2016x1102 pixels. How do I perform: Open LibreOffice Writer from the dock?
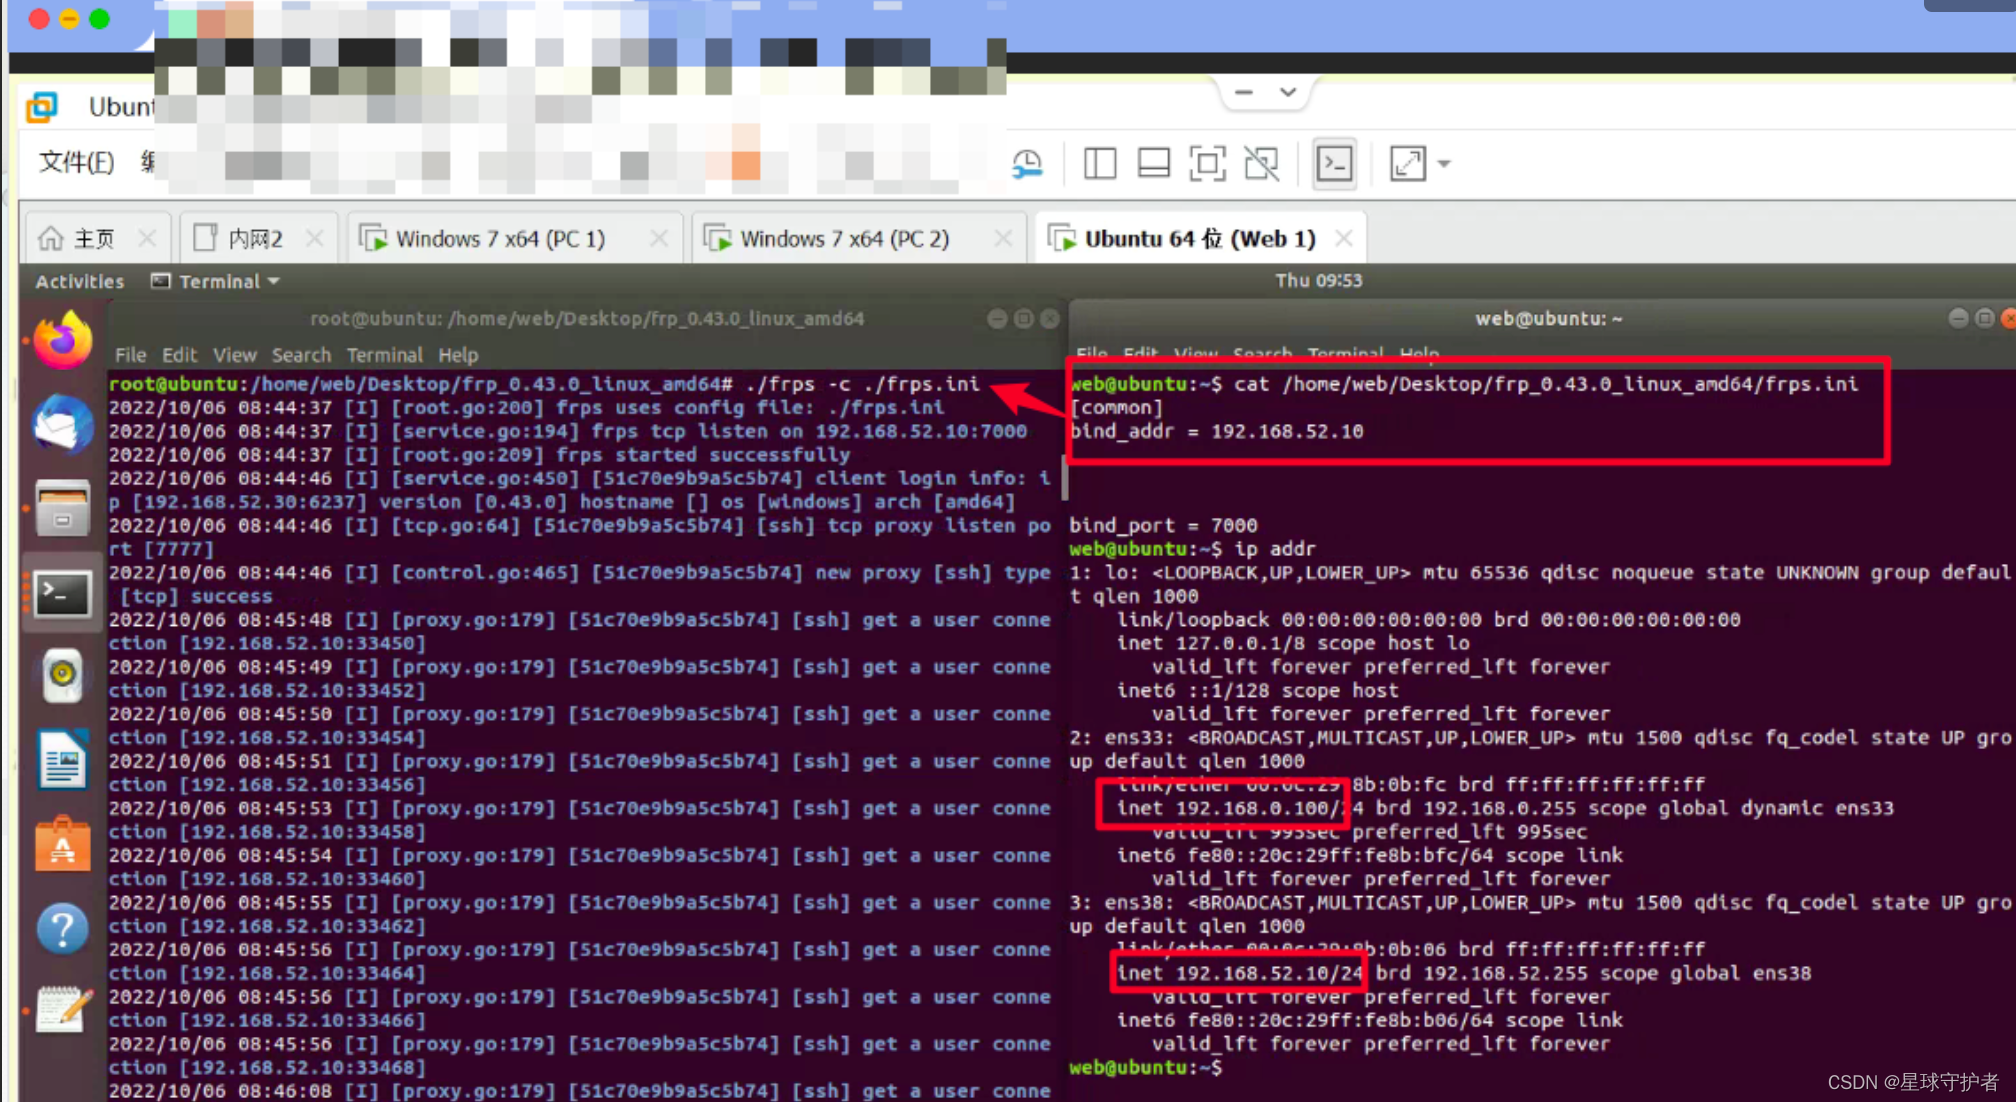(x=62, y=761)
